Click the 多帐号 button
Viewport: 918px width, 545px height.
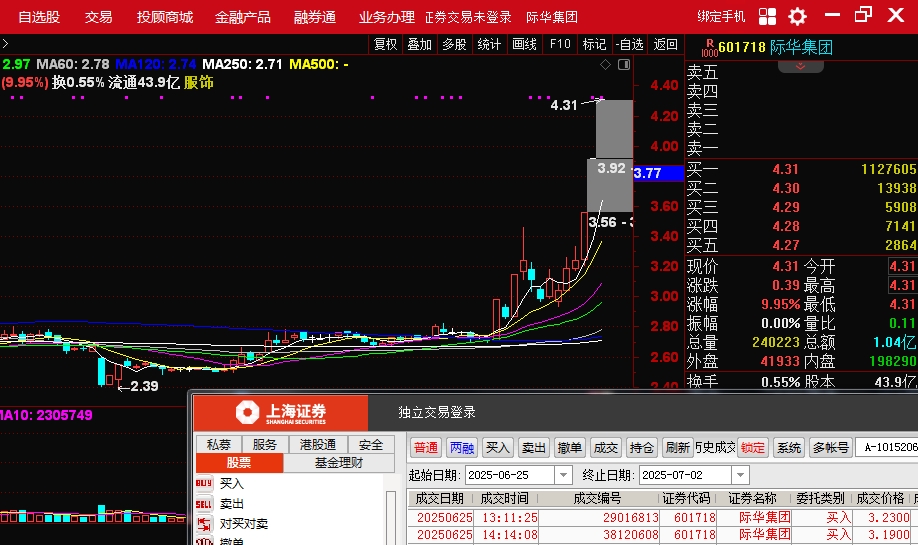(x=831, y=447)
